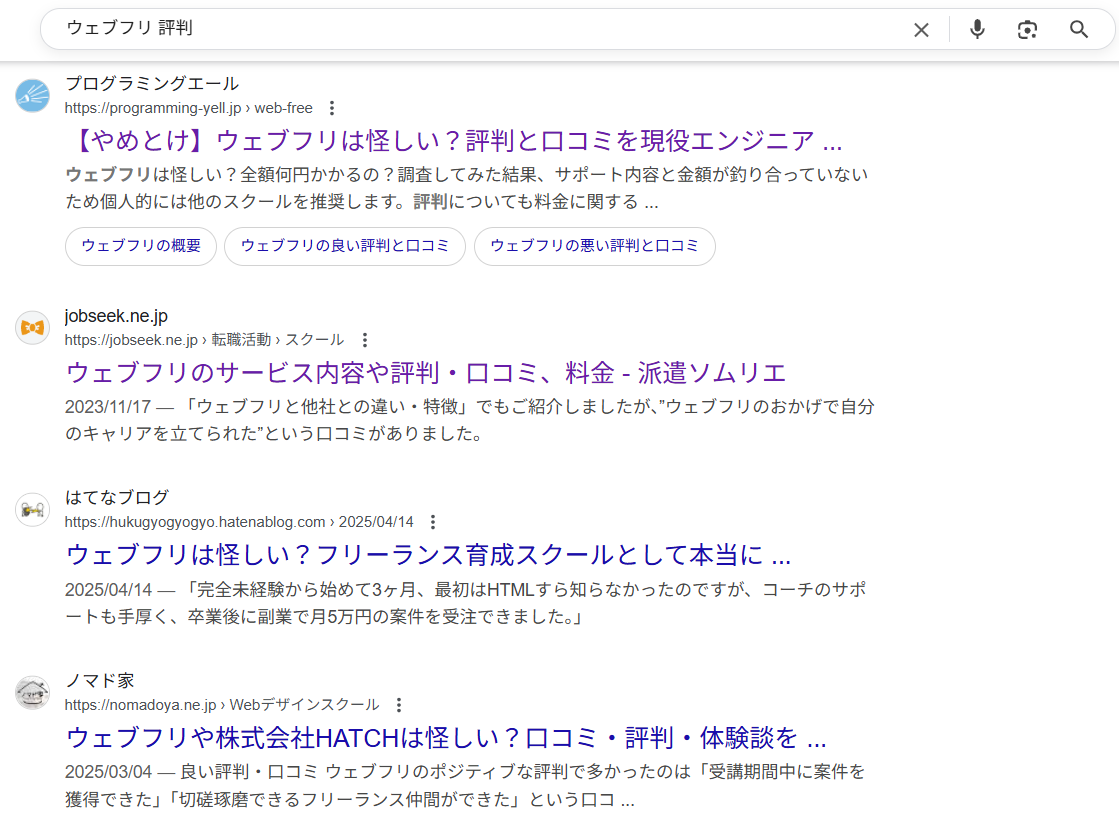Open the 【やめとけ】ウェブフリは怪しい result title

[454, 141]
